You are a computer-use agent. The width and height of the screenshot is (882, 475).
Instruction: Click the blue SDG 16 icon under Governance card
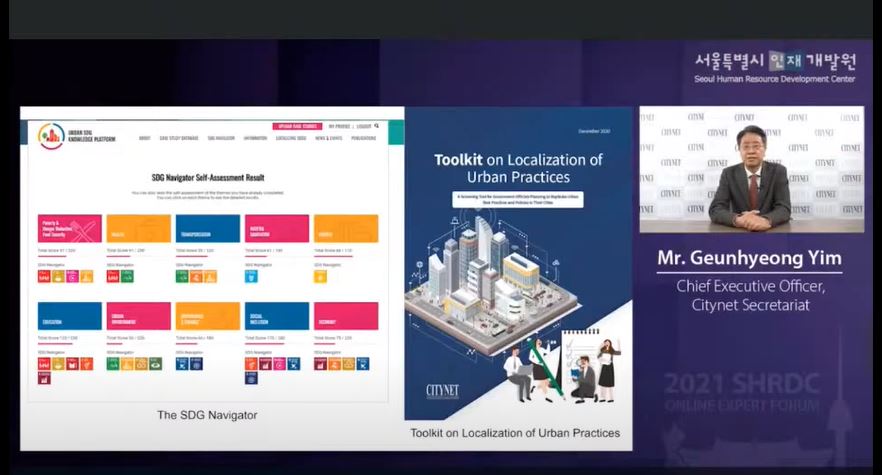coord(182,364)
